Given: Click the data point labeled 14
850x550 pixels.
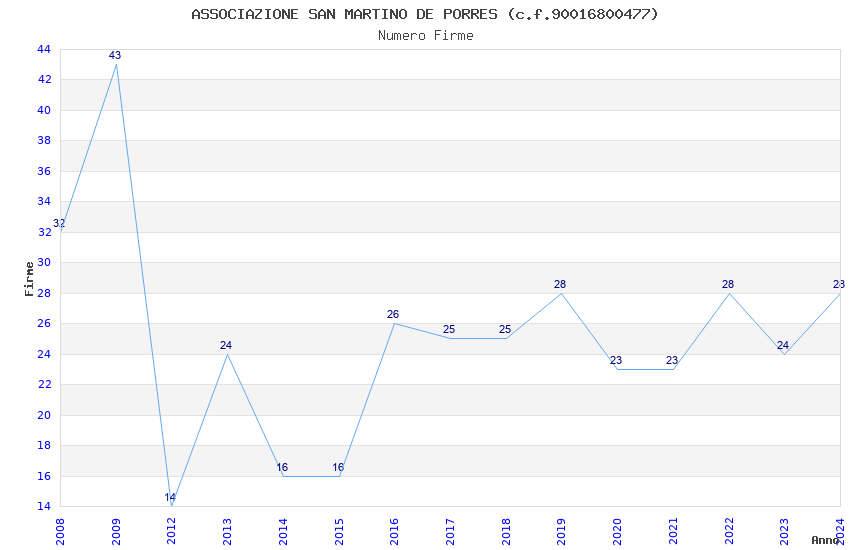Looking at the screenshot, I should (170, 497).
